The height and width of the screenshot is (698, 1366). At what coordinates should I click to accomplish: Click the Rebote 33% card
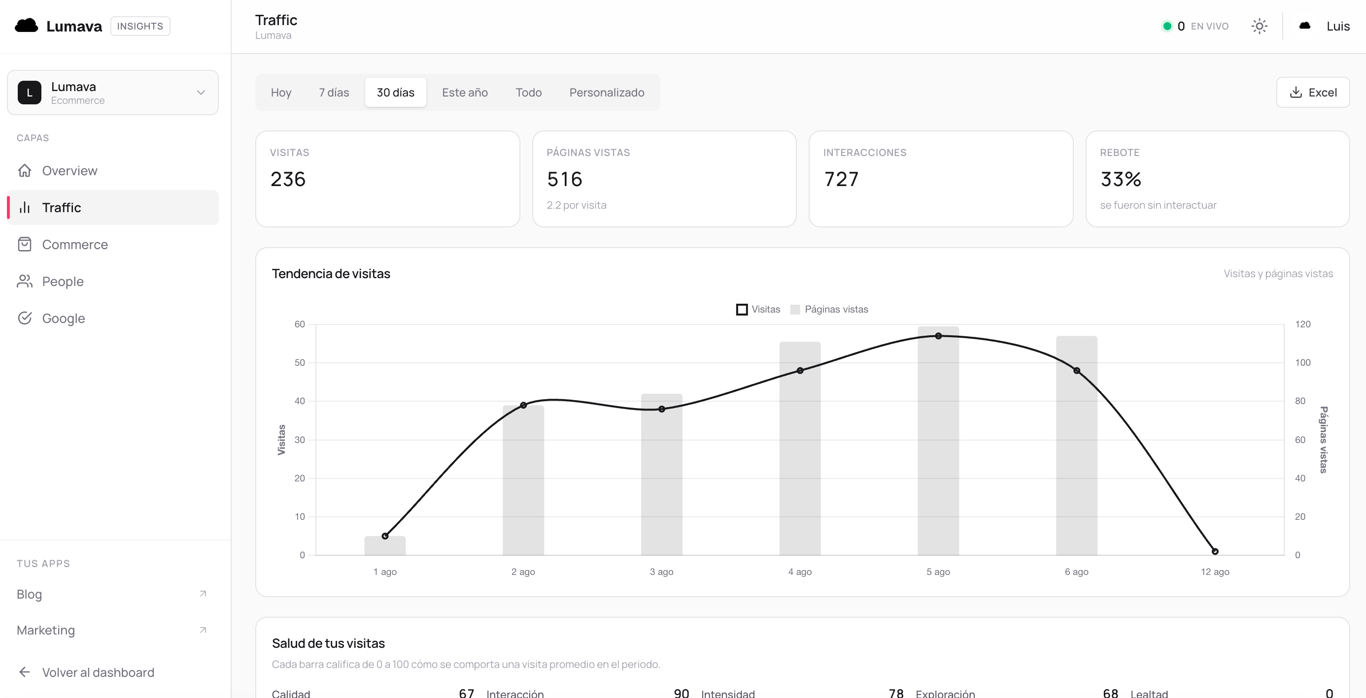[1218, 179]
